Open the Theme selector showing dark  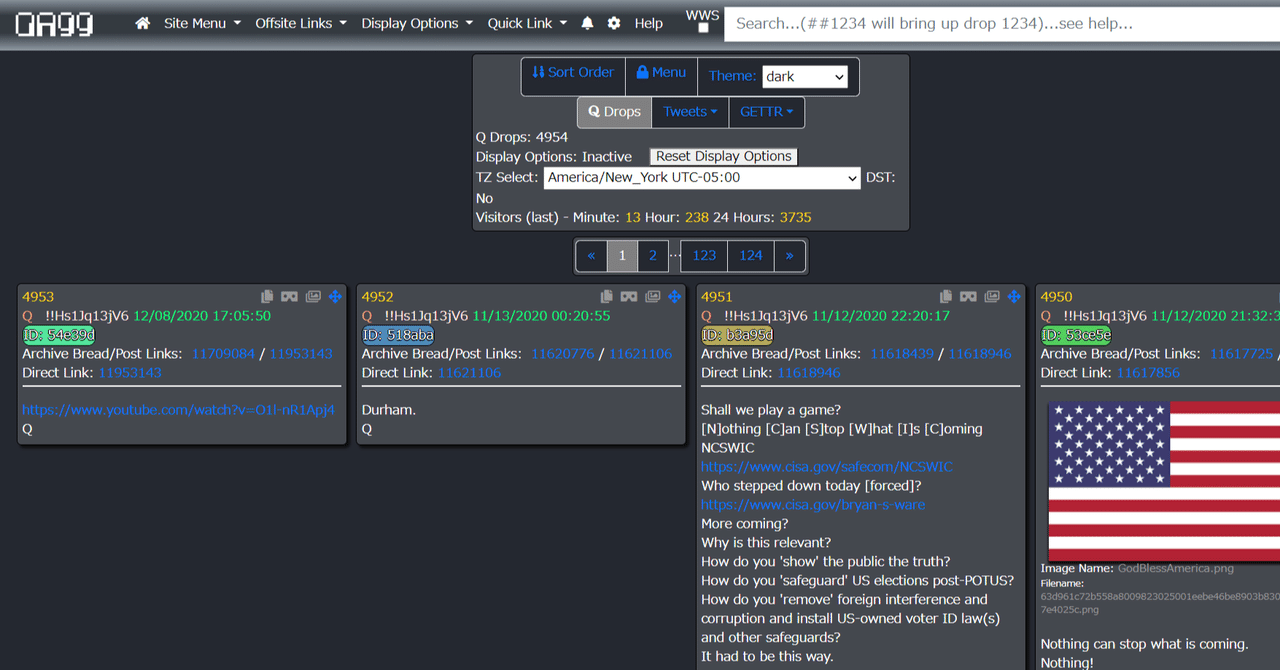pos(805,77)
